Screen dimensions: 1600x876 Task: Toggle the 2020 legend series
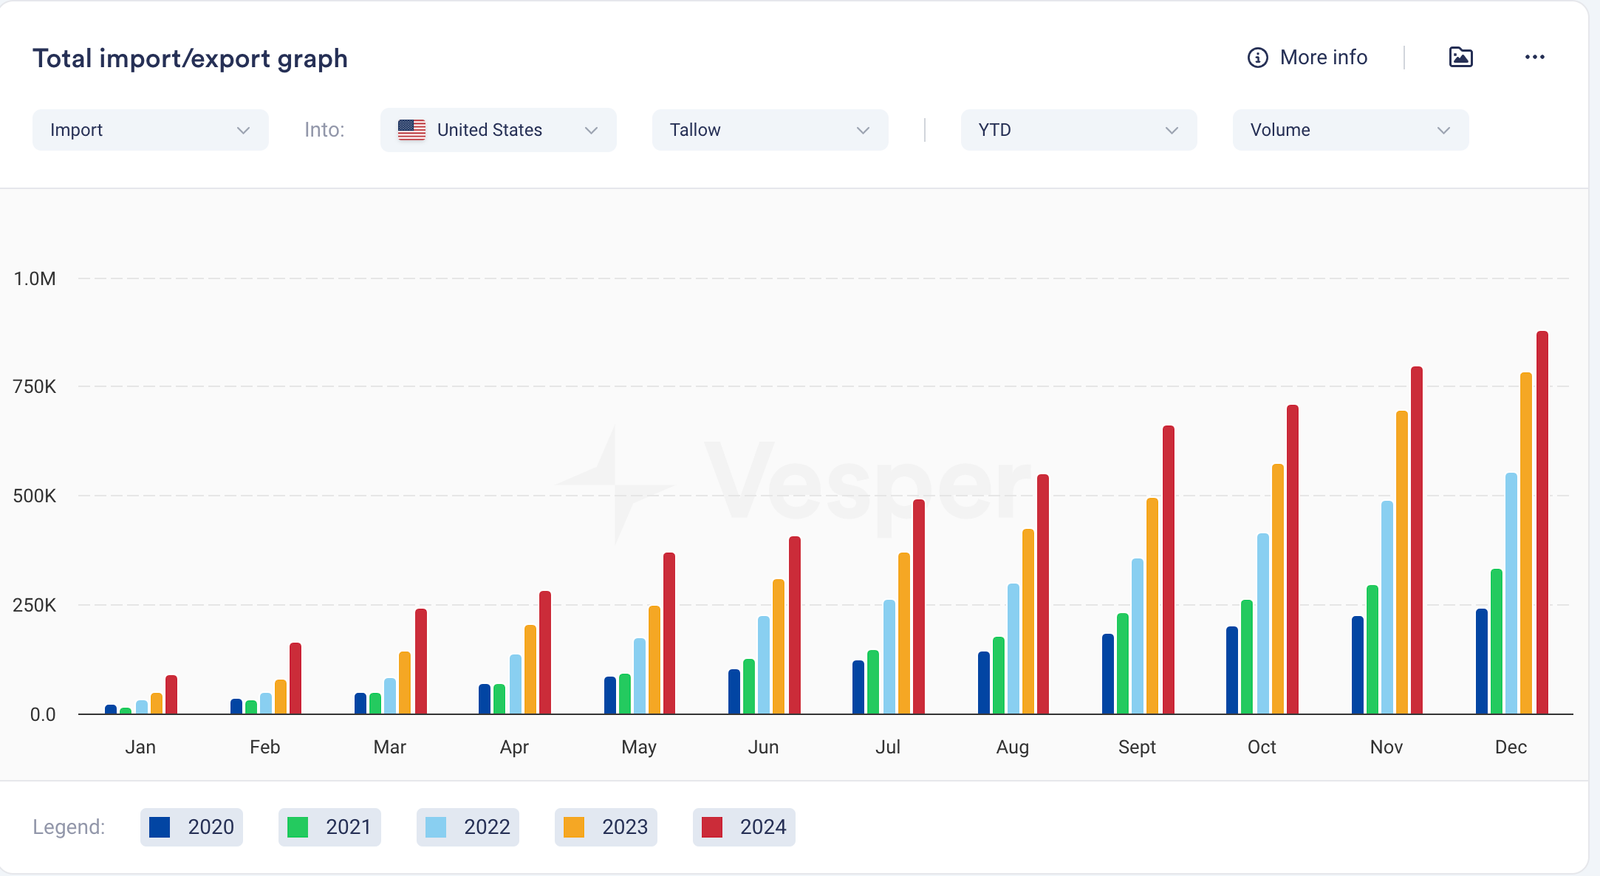191,827
